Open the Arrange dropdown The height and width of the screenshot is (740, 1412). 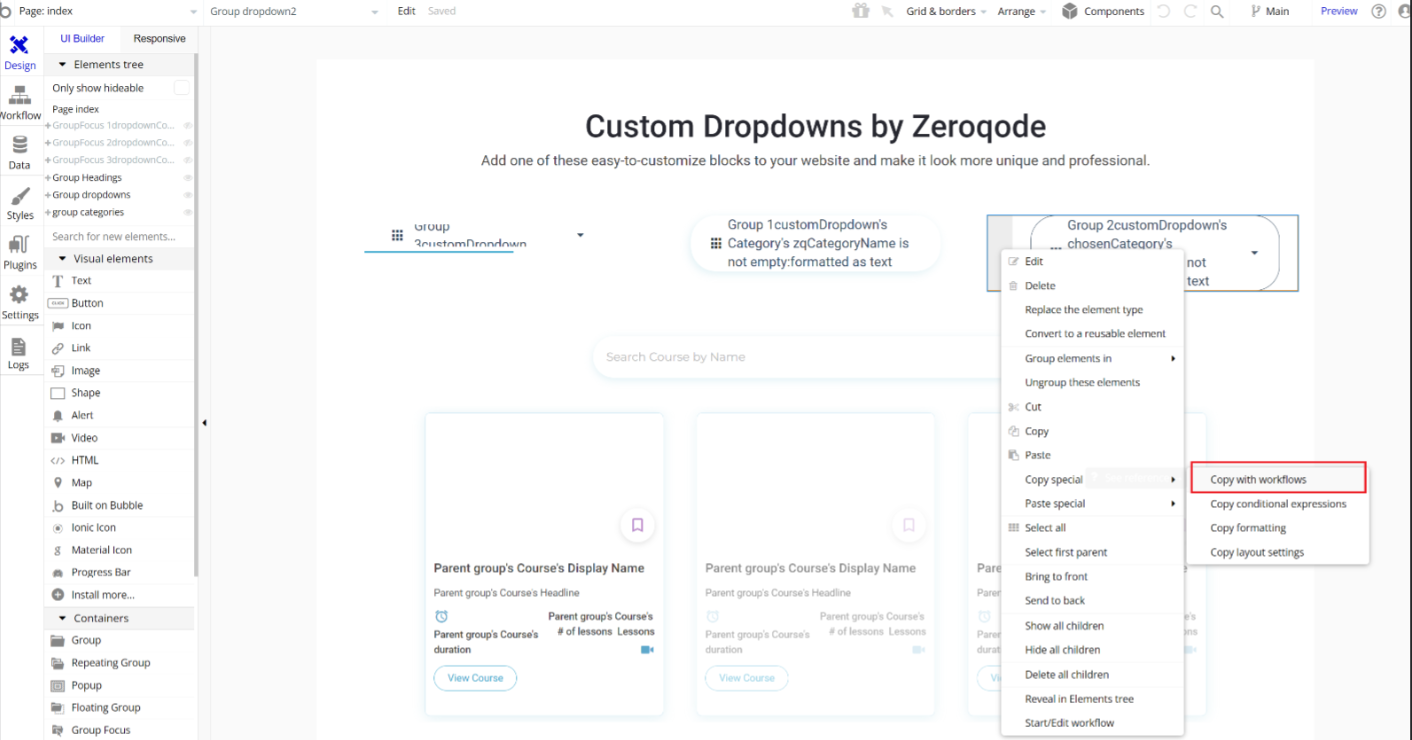point(1022,11)
